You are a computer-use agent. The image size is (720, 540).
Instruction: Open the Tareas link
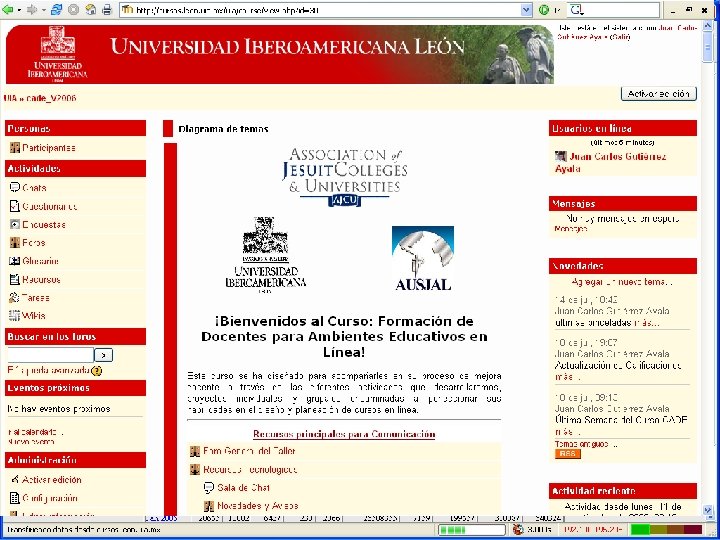point(35,298)
